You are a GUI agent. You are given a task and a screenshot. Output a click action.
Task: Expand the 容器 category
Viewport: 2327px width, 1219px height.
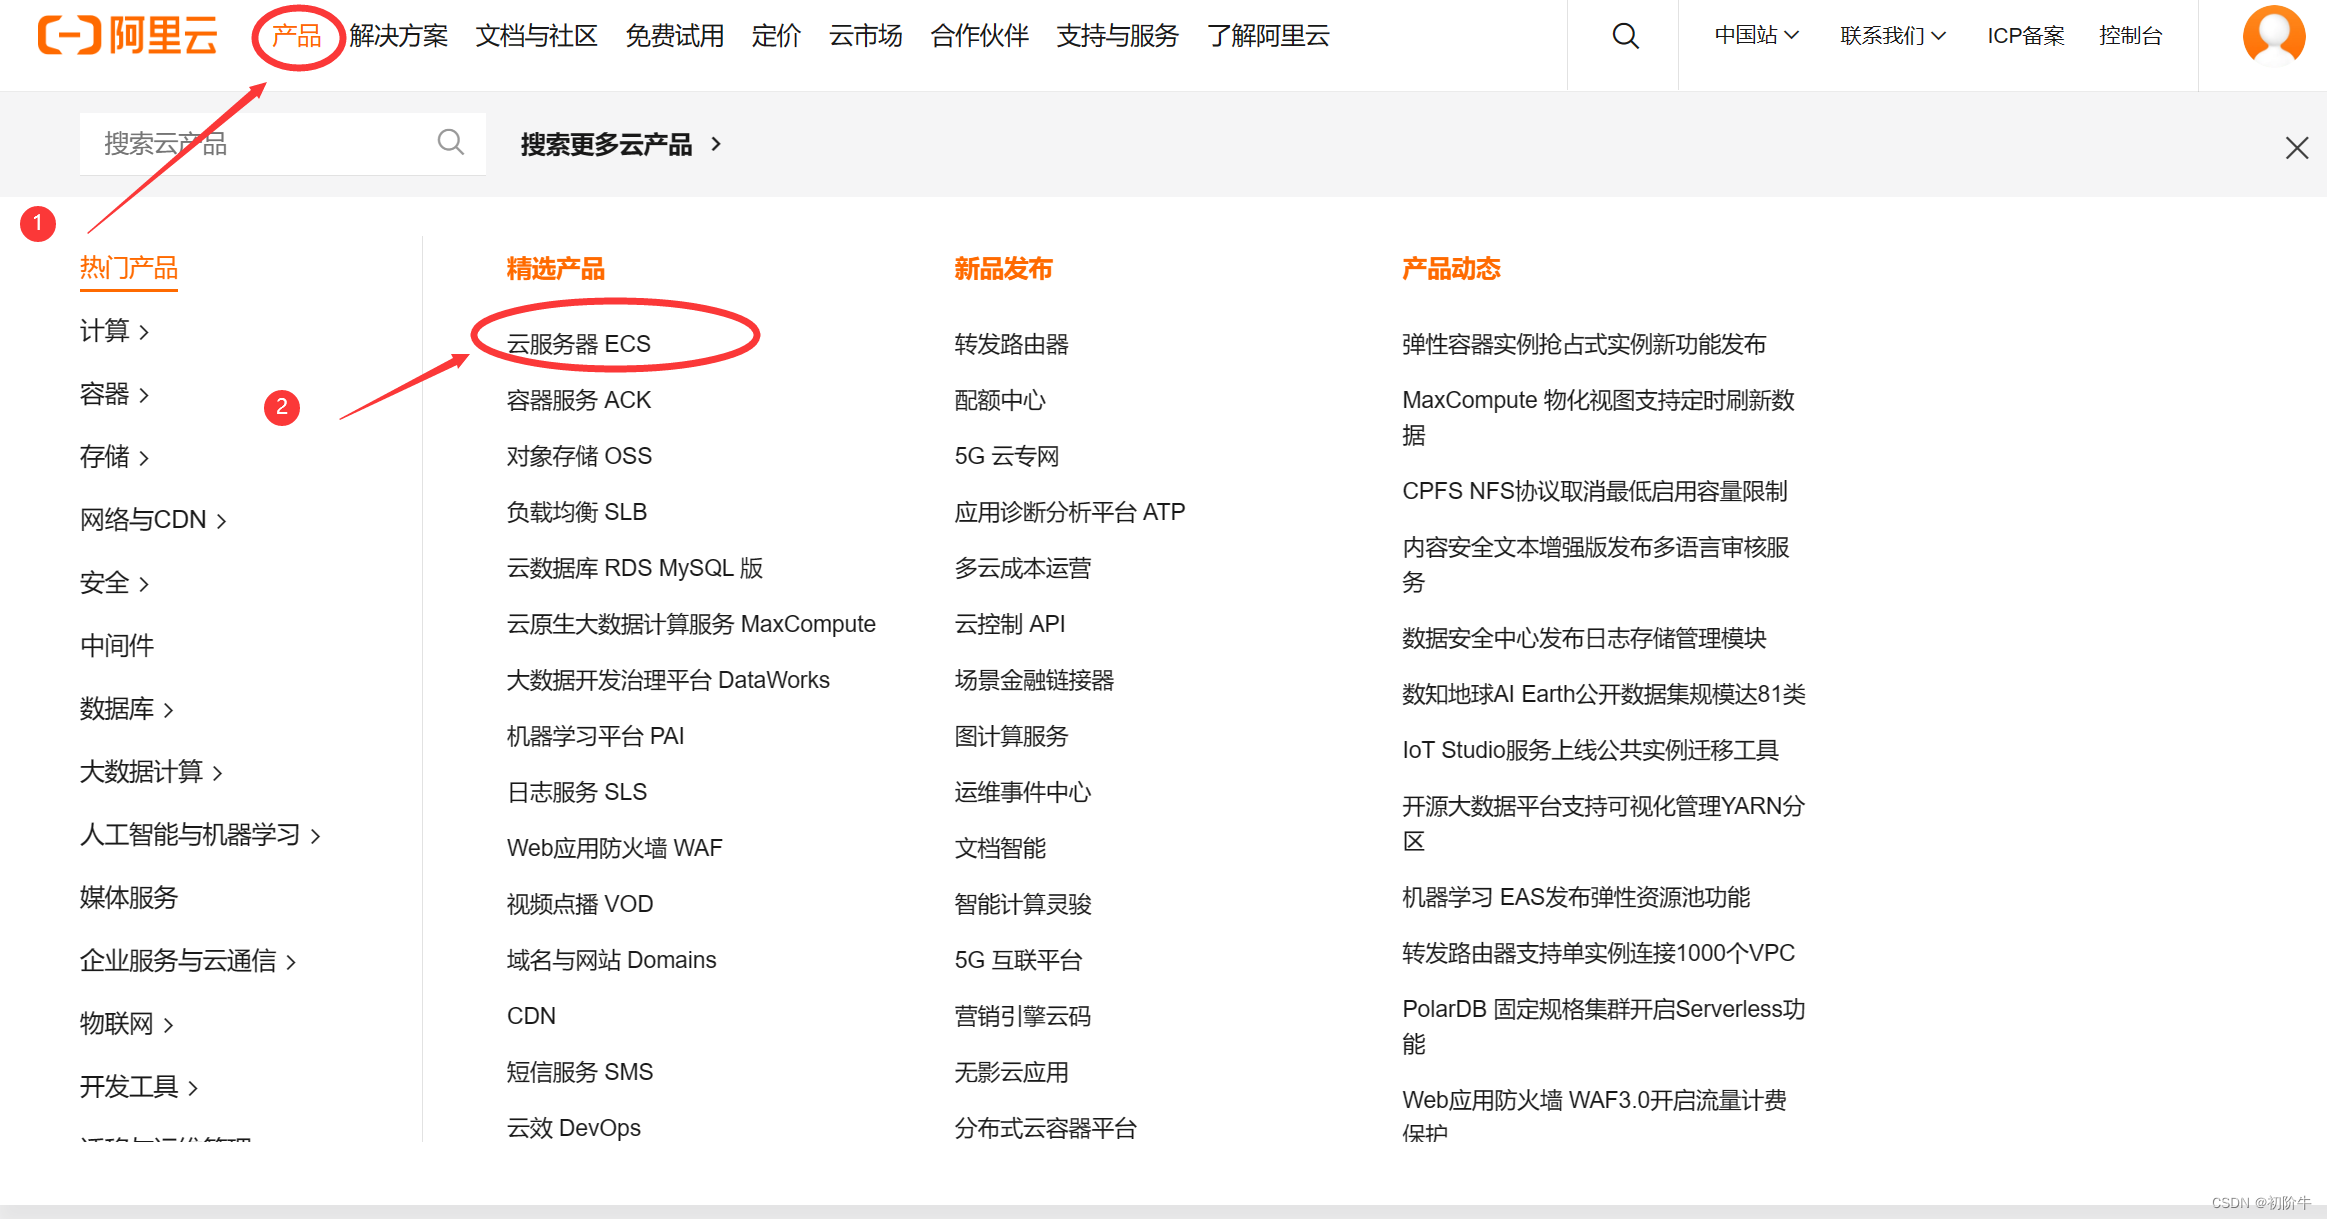115,394
